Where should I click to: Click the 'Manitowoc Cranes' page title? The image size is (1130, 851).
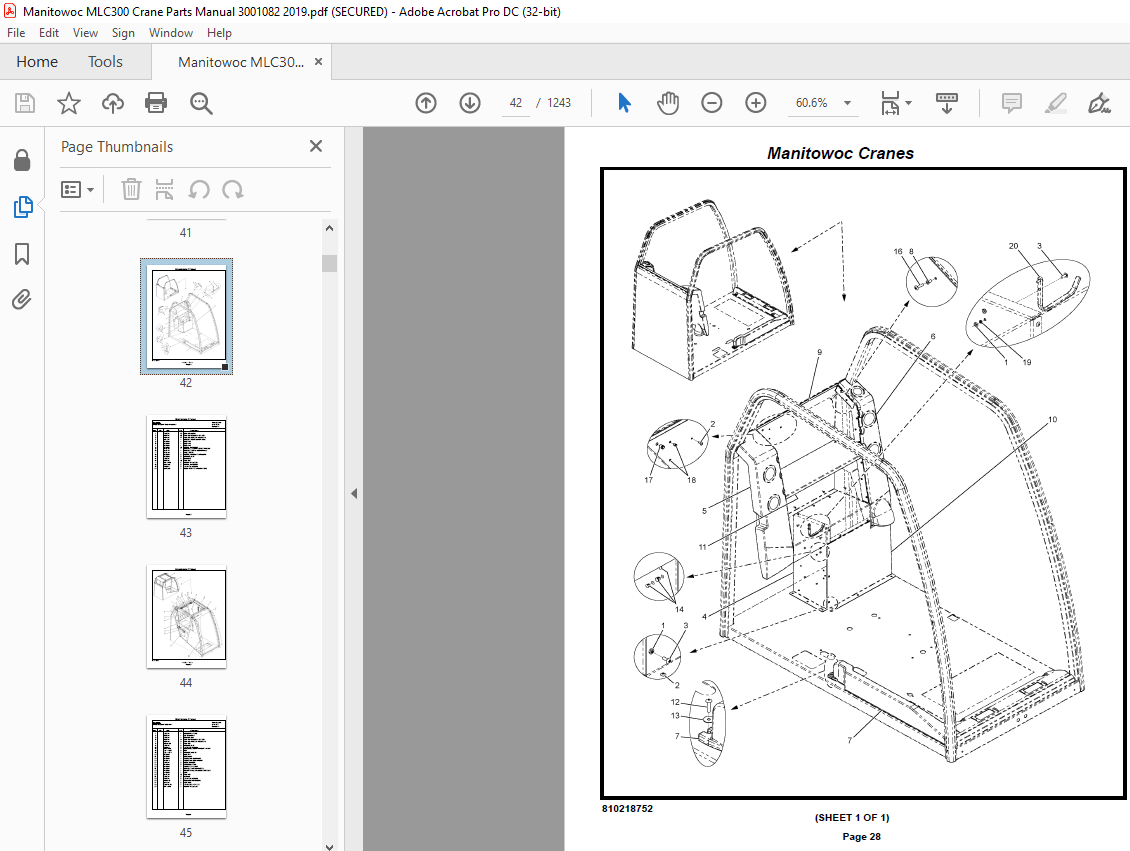pyautogui.click(x=840, y=153)
